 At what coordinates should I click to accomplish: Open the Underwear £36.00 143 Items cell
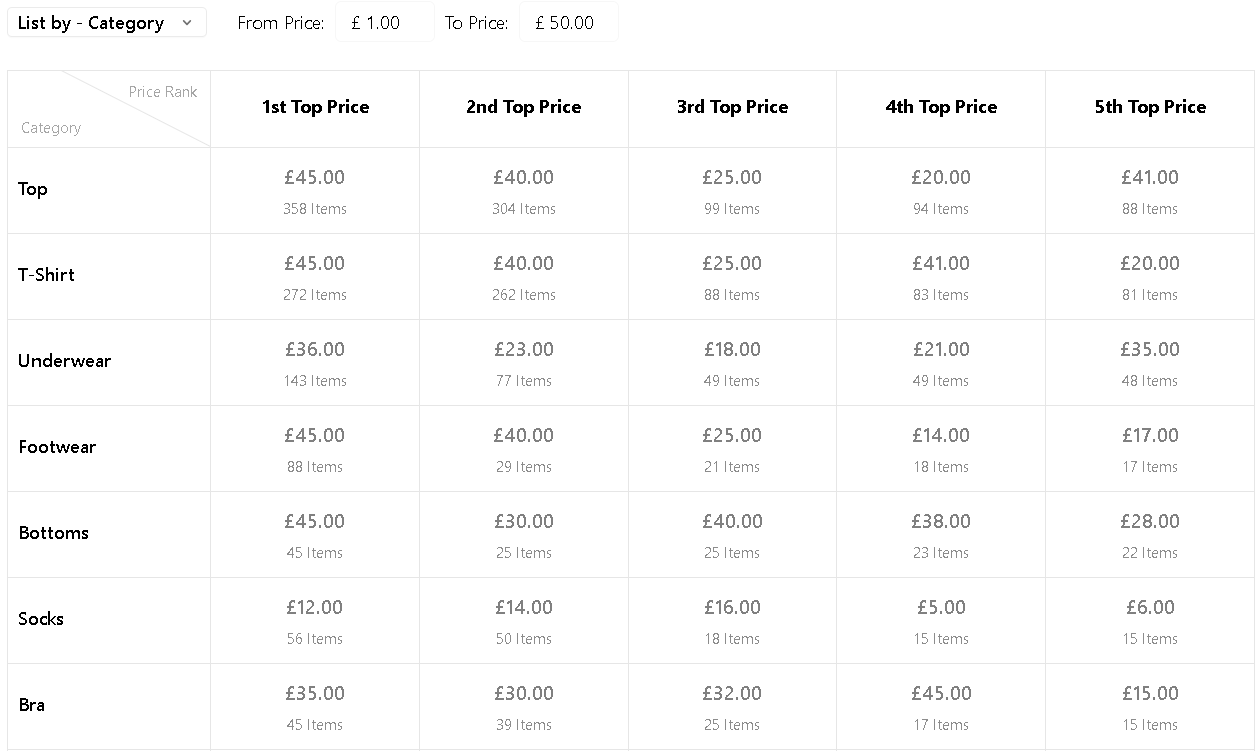tap(315, 363)
